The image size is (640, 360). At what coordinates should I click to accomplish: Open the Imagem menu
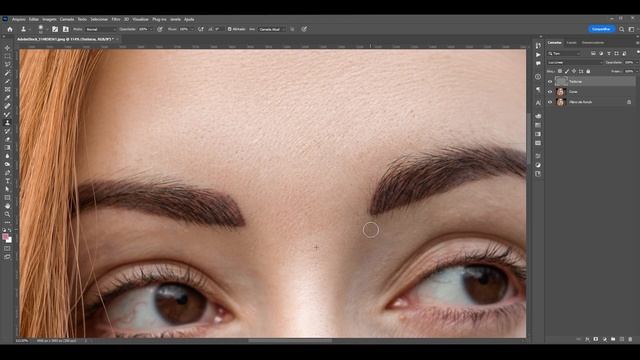[49, 19]
